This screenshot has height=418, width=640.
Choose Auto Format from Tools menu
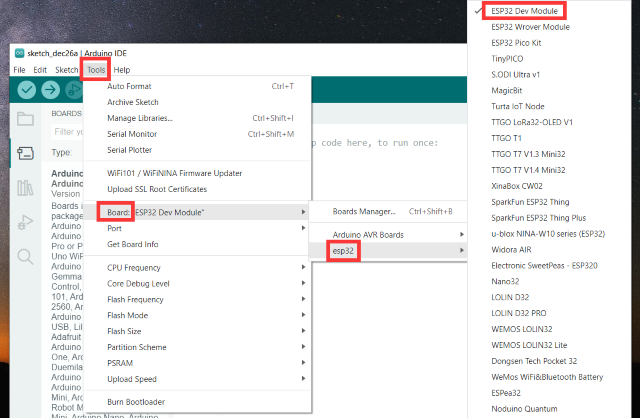(x=198, y=86)
